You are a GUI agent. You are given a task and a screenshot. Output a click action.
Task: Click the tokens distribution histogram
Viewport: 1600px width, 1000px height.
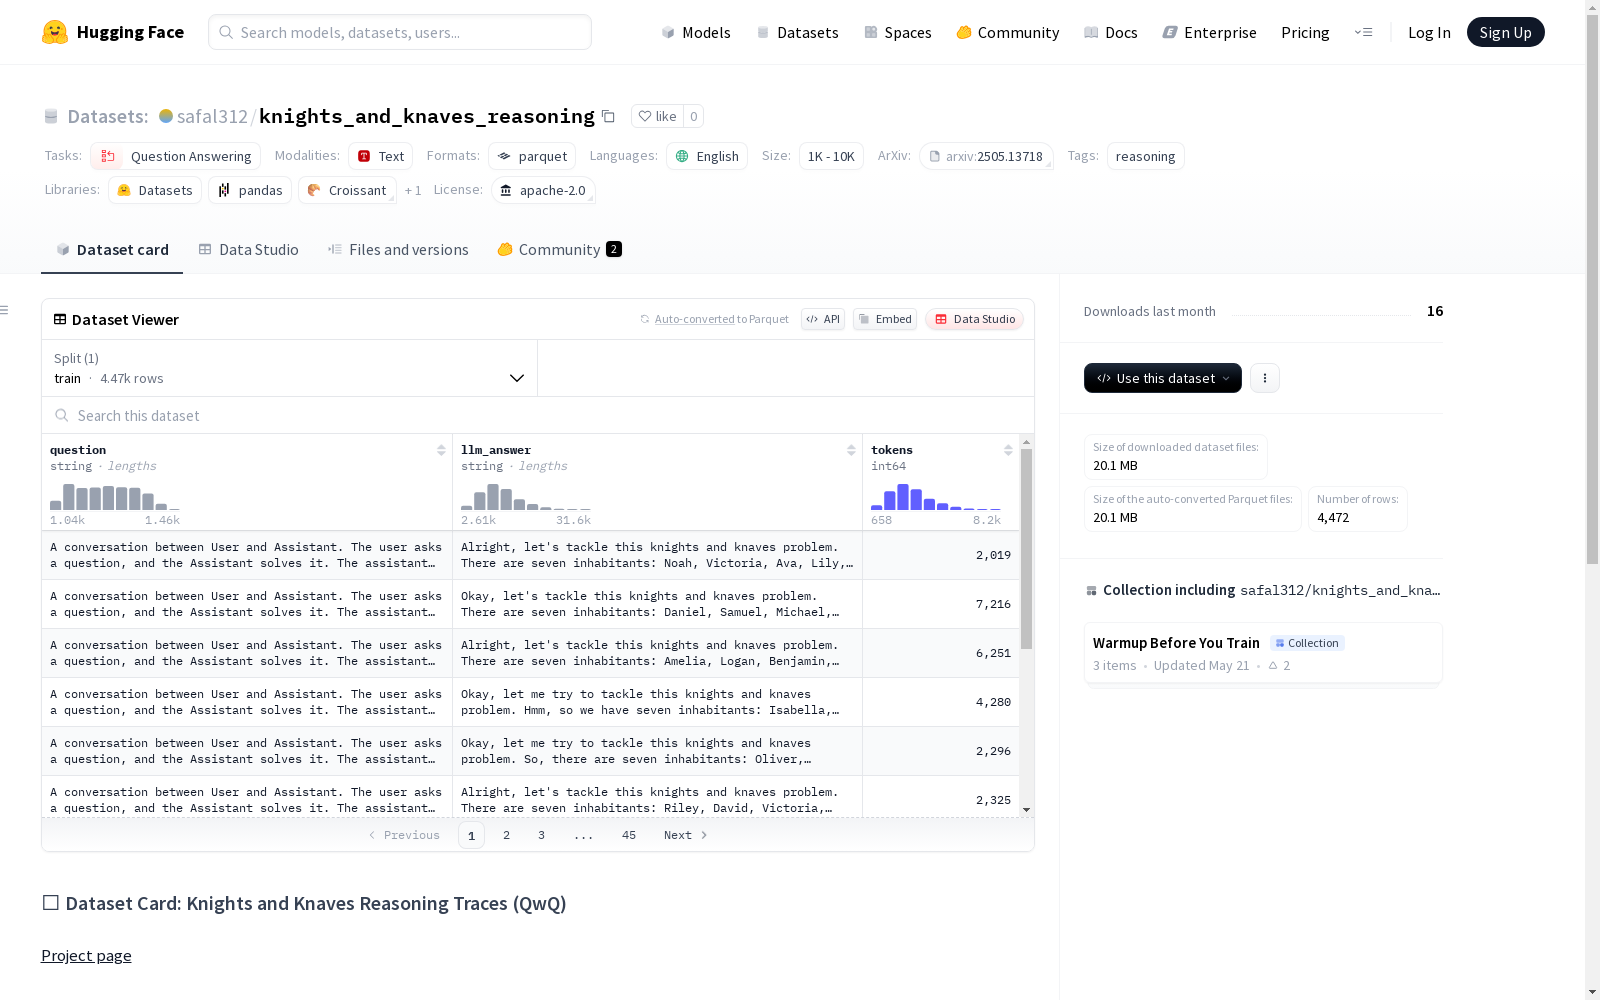(936, 497)
